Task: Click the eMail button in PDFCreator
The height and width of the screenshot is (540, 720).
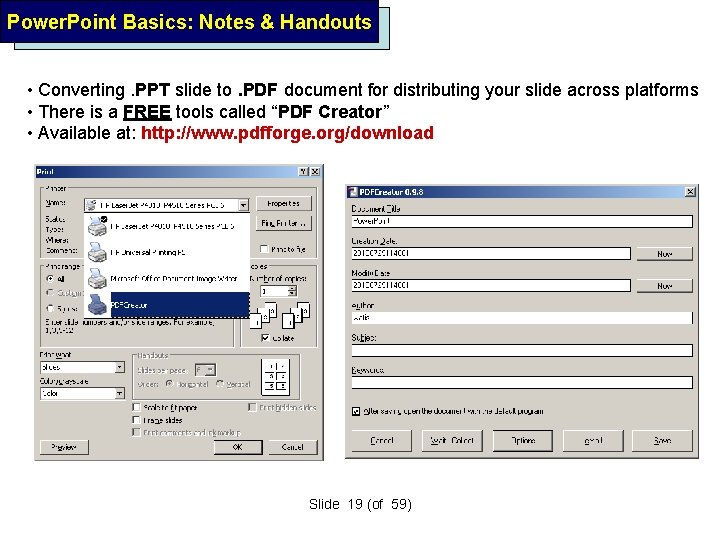Action: tap(593, 440)
